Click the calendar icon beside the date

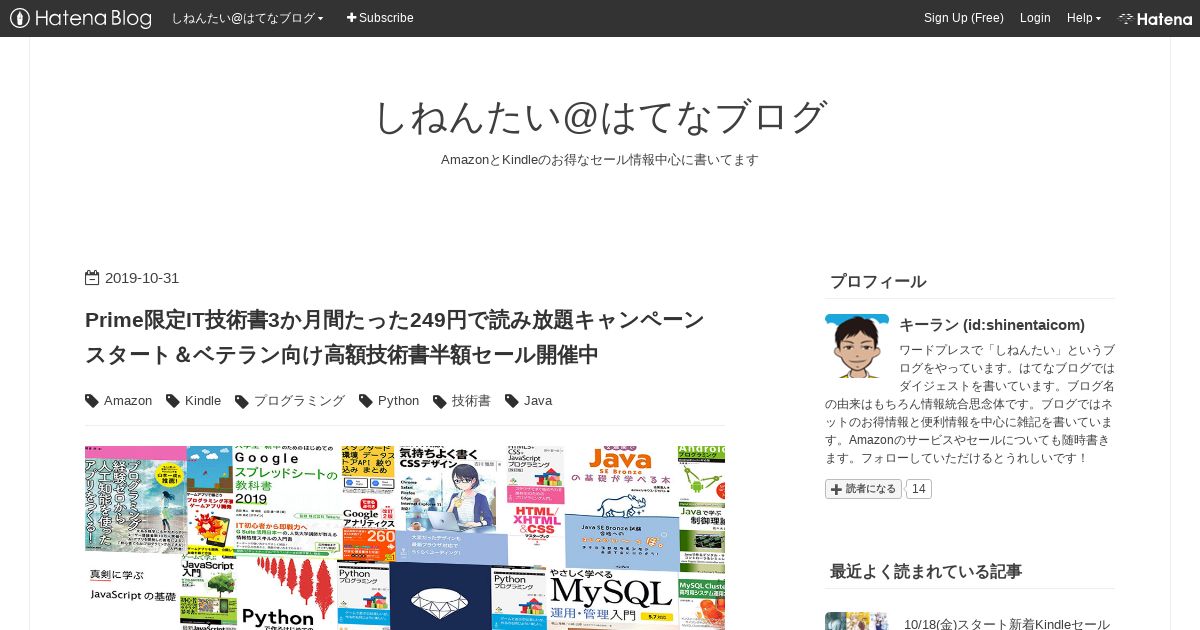pyautogui.click(x=92, y=278)
